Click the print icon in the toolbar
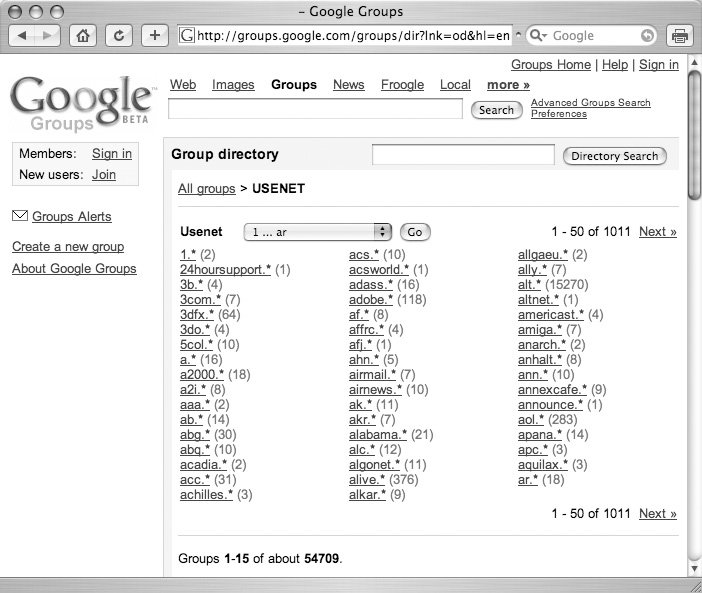Viewport: 702px width, 593px height. tap(679, 36)
